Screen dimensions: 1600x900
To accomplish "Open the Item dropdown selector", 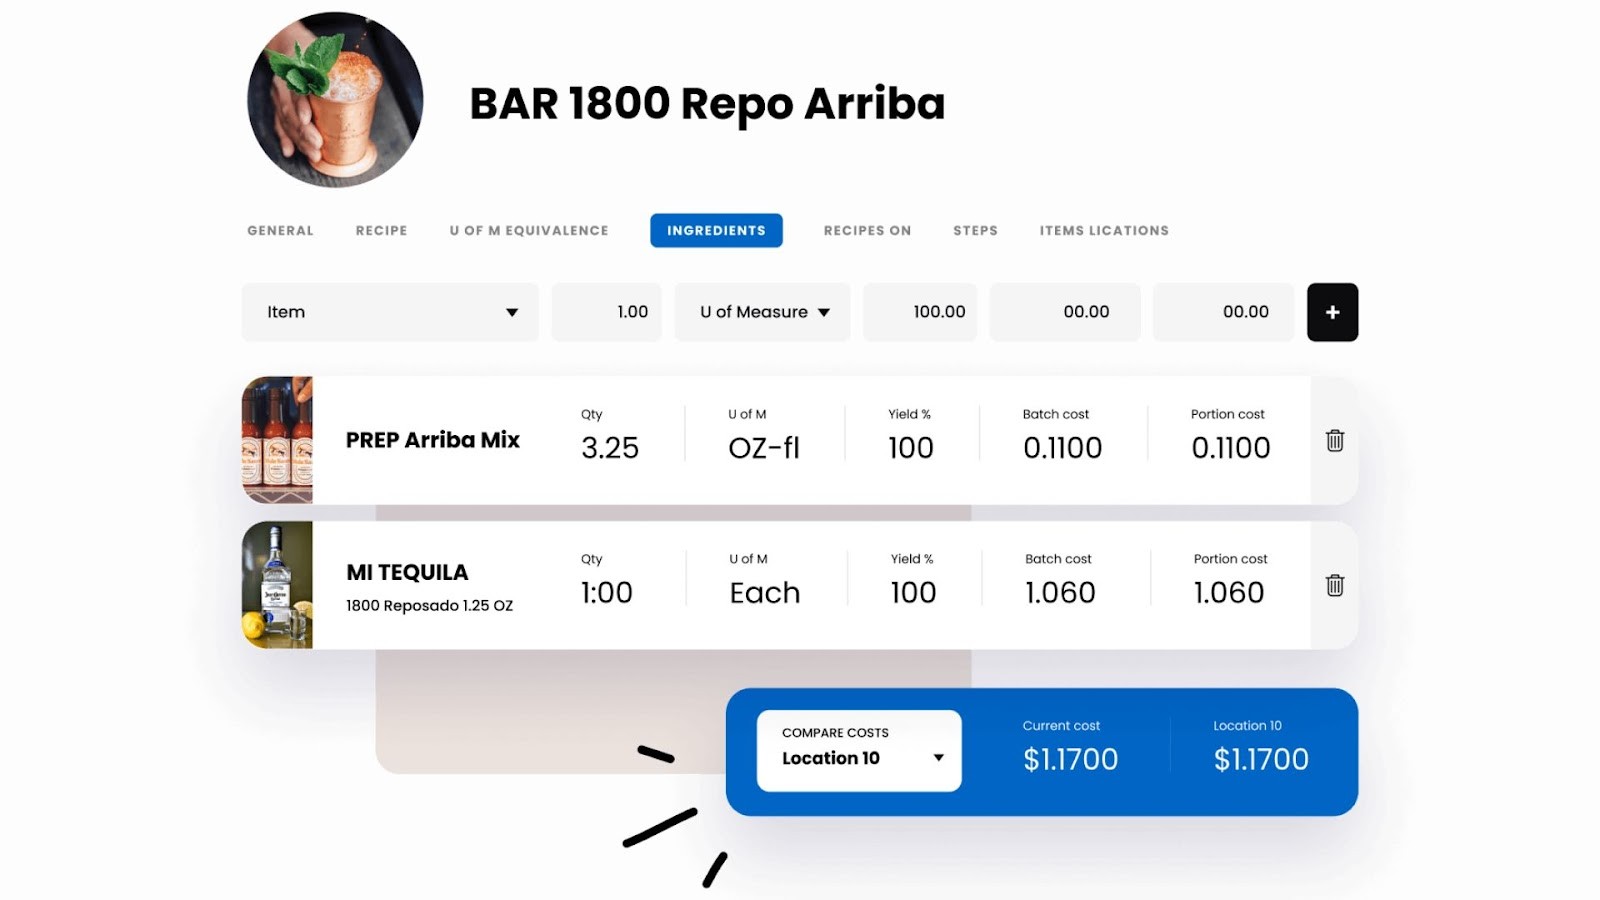I will (389, 312).
